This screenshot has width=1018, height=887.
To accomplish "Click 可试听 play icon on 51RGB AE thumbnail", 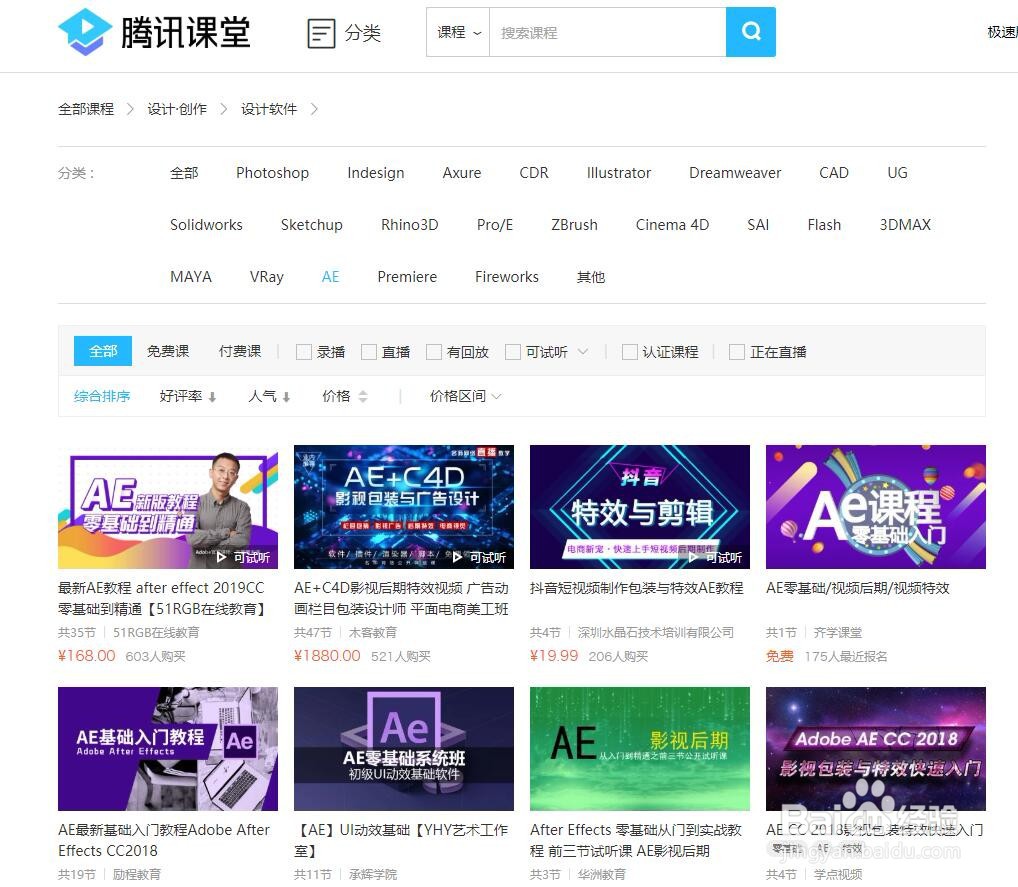I will click(x=221, y=557).
